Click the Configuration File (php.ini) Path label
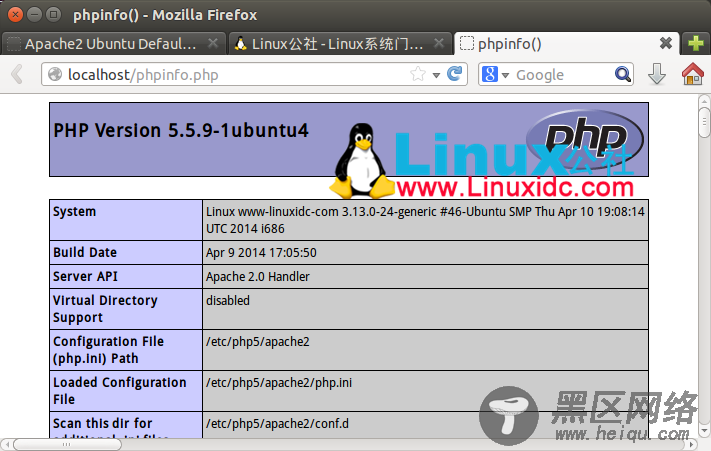The height and width of the screenshot is (451, 711). [108, 350]
